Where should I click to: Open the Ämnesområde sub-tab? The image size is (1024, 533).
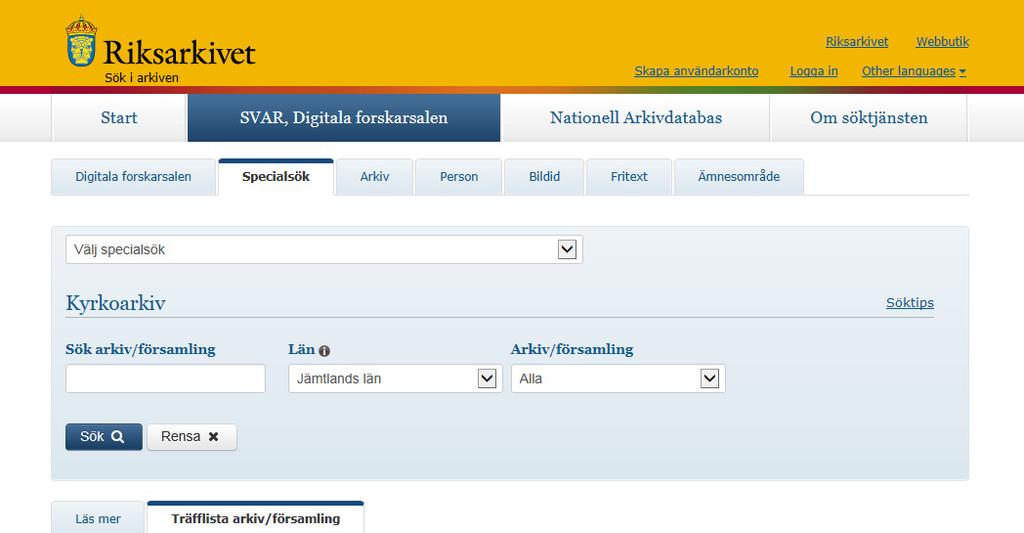[739, 176]
